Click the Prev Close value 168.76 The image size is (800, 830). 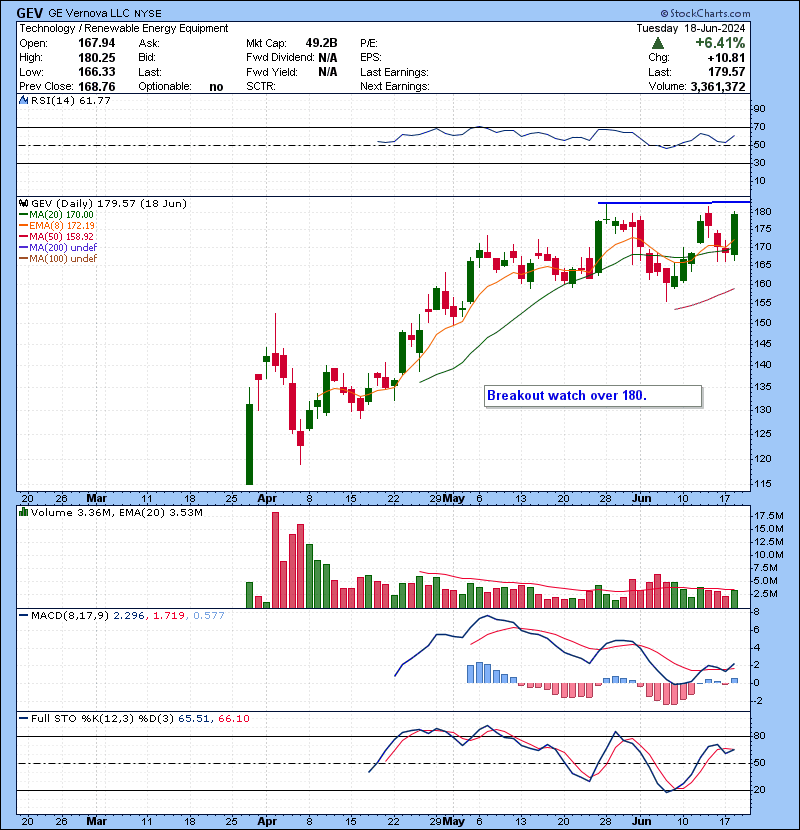pyautogui.click(x=96, y=86)
